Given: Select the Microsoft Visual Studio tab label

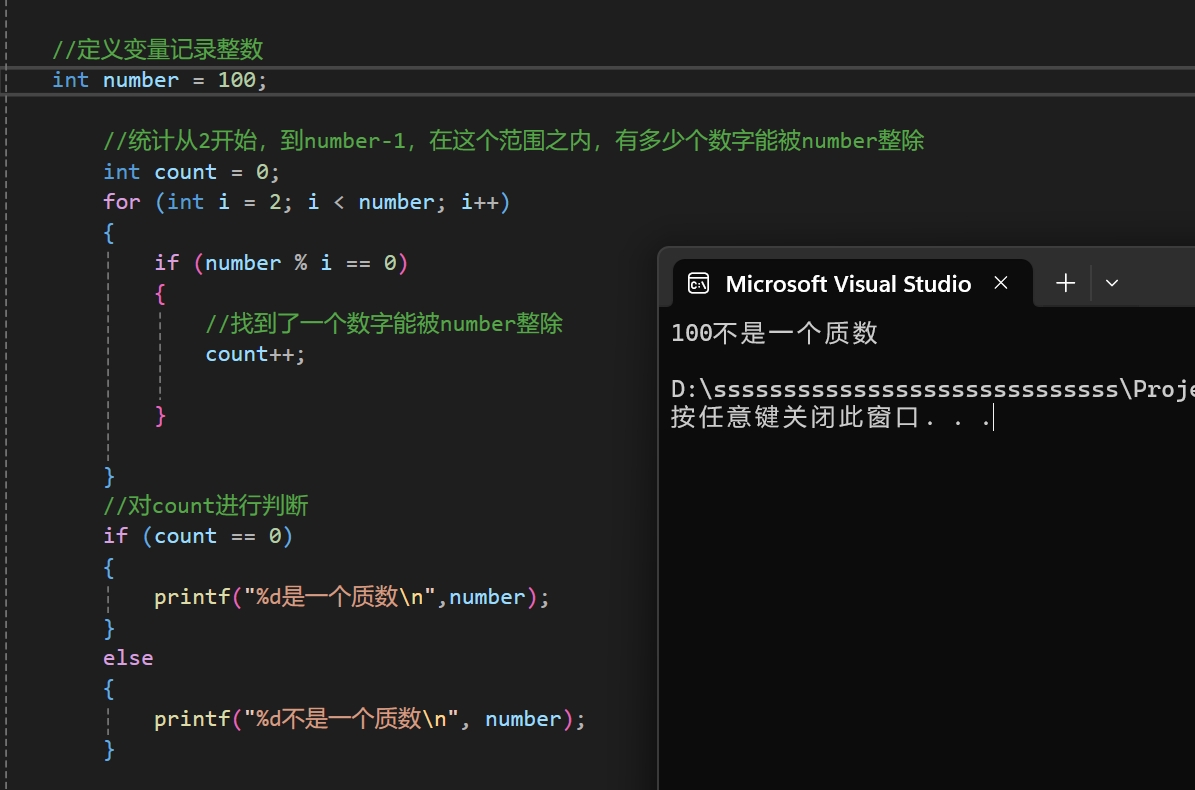Looking at the screenshot, I should point(848,283).
